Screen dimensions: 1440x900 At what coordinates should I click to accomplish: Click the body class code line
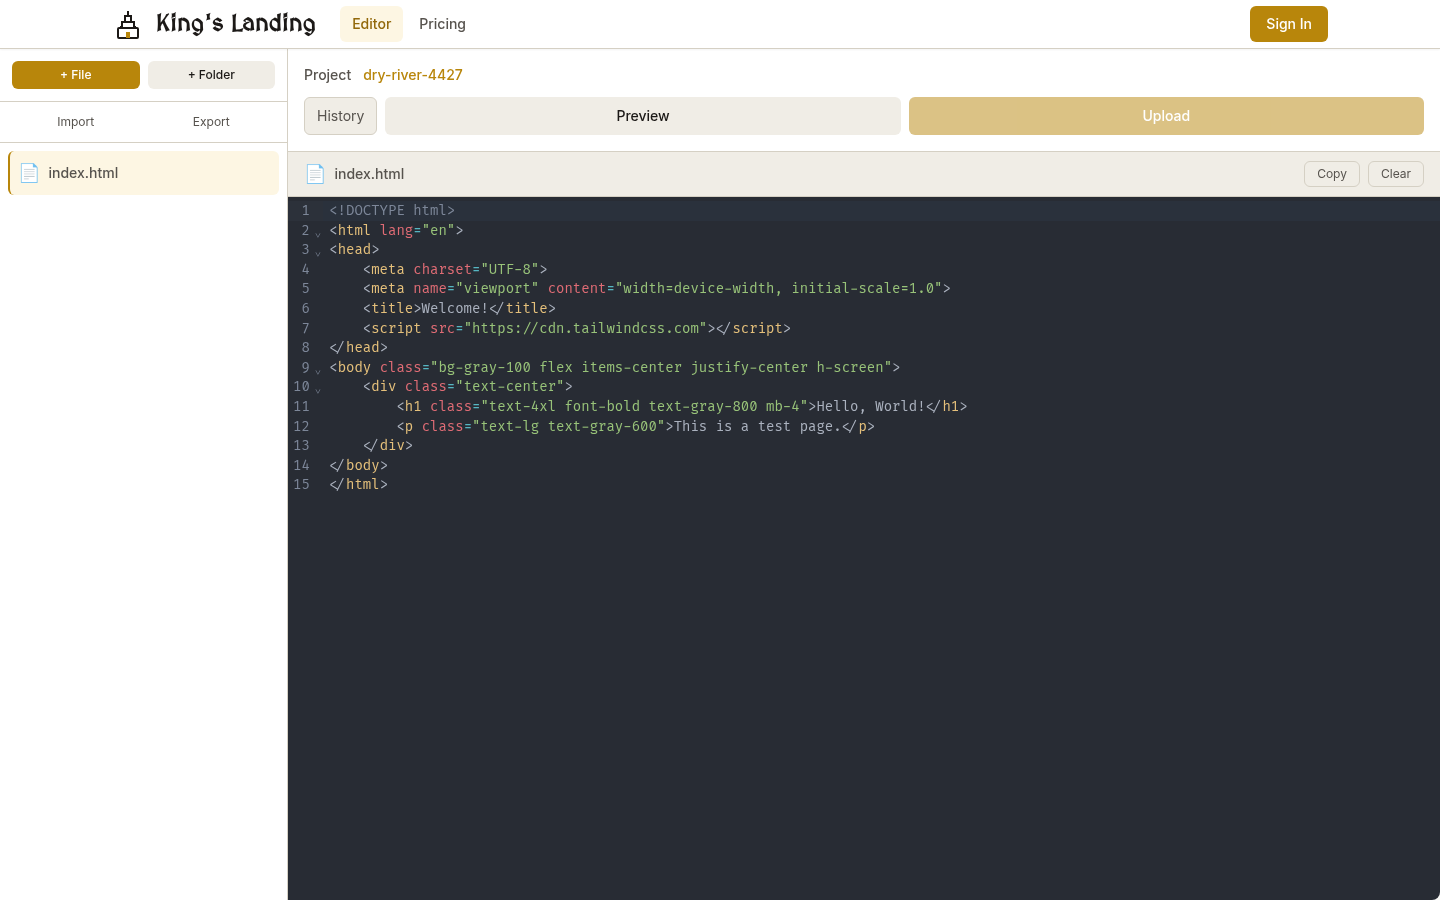coord(615,367)
